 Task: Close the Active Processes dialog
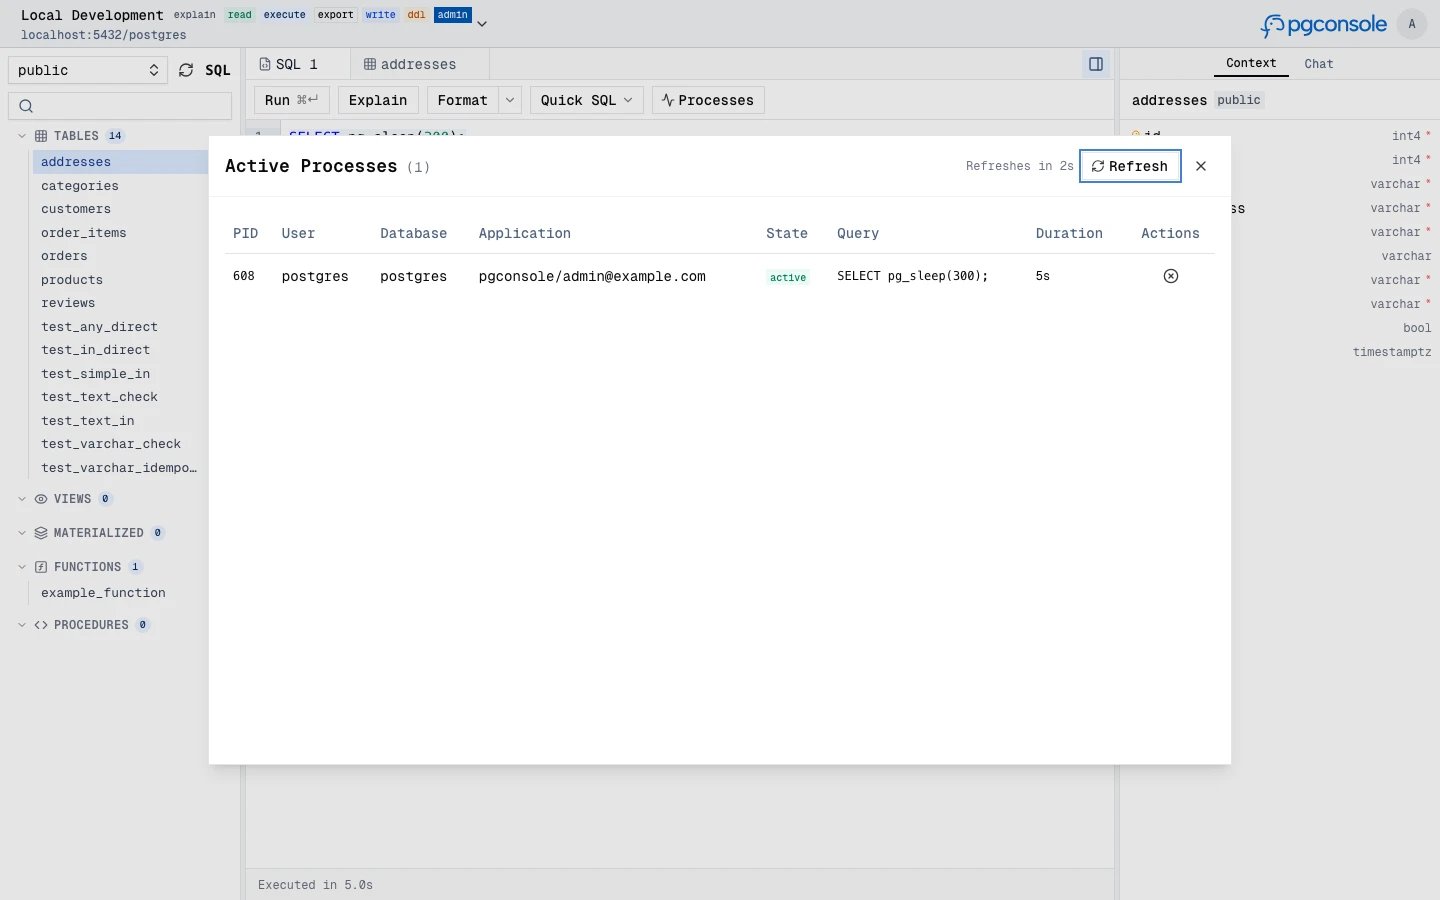tap(1201, 166)
